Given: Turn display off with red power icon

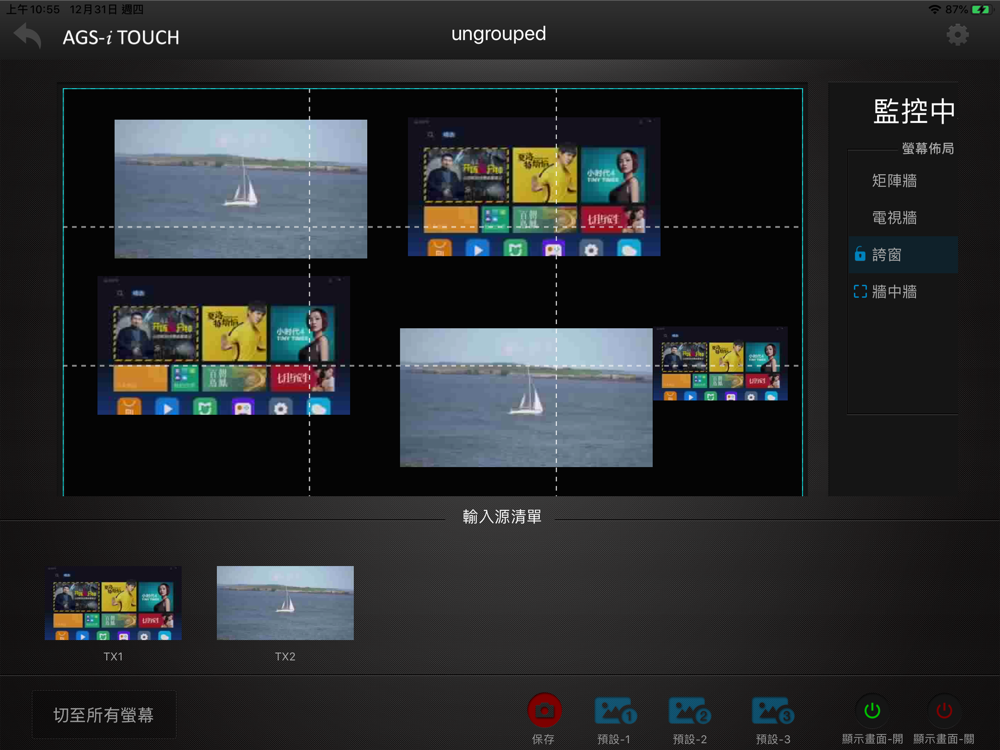Looking at the screenshot, I should [x=944, y=710].
